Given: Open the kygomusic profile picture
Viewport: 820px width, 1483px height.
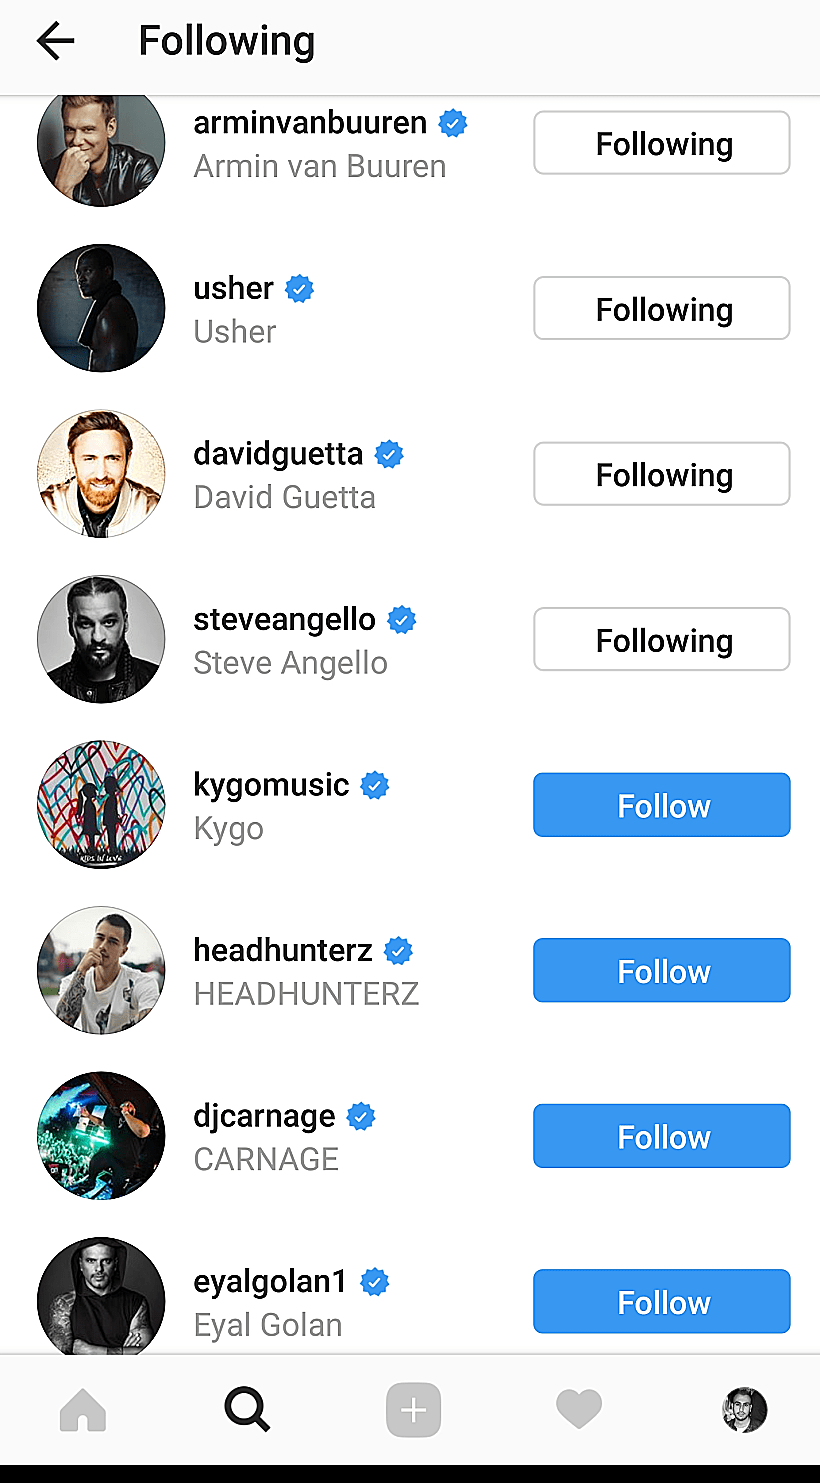Looking at the screenshot, I should pyautogui.click(x=101, y=805).
